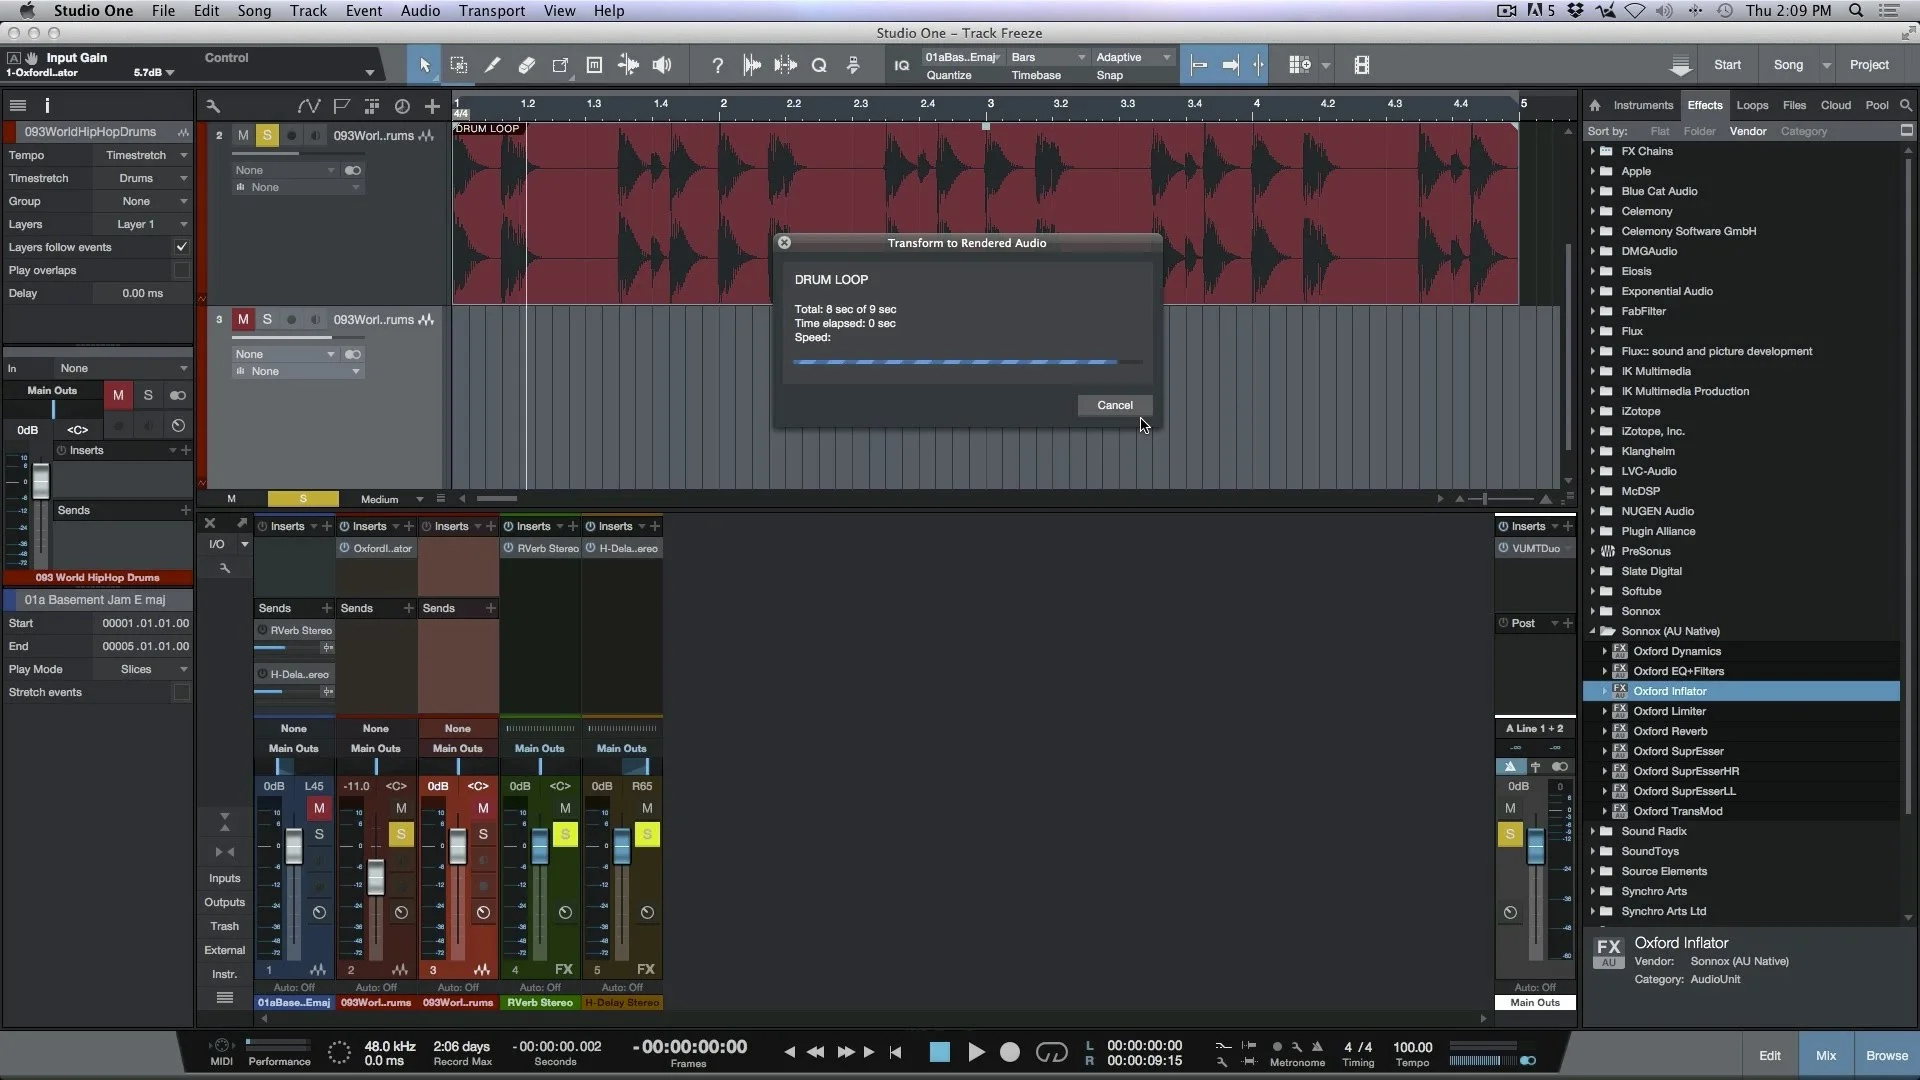Adjust channel 2 volume fader
Viewport: 1920px width, 1080px height.
[x=376, y=877]
